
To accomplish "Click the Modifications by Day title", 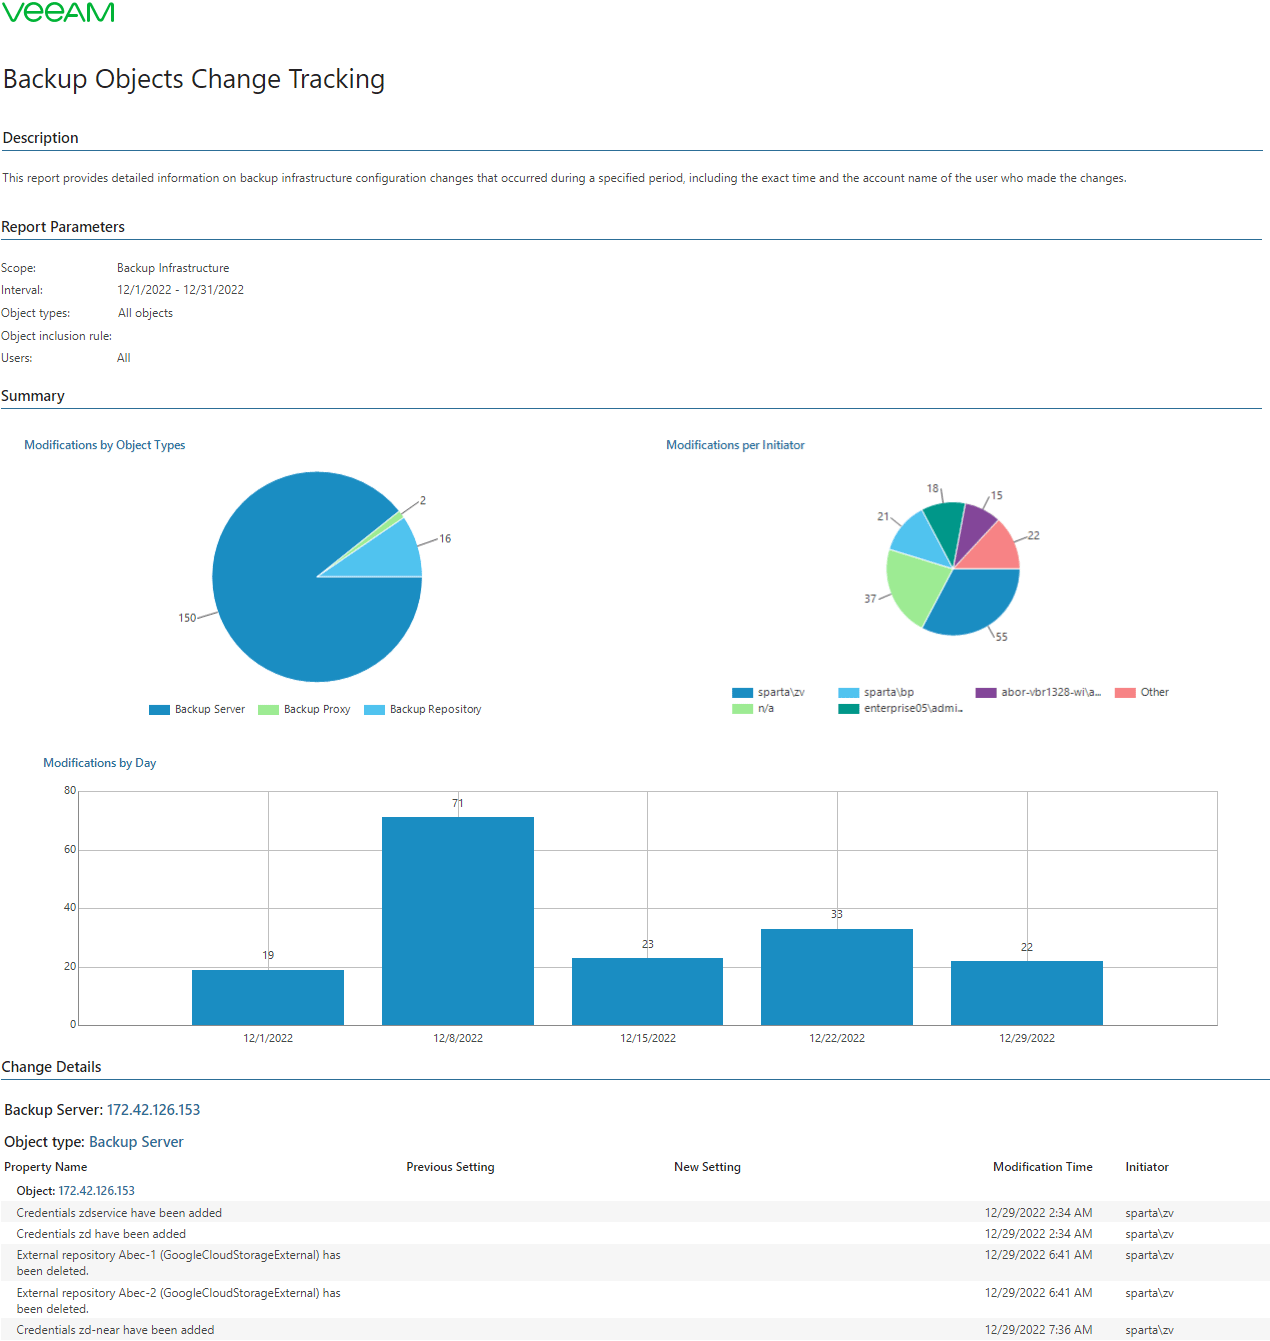I will pos(99,763).
